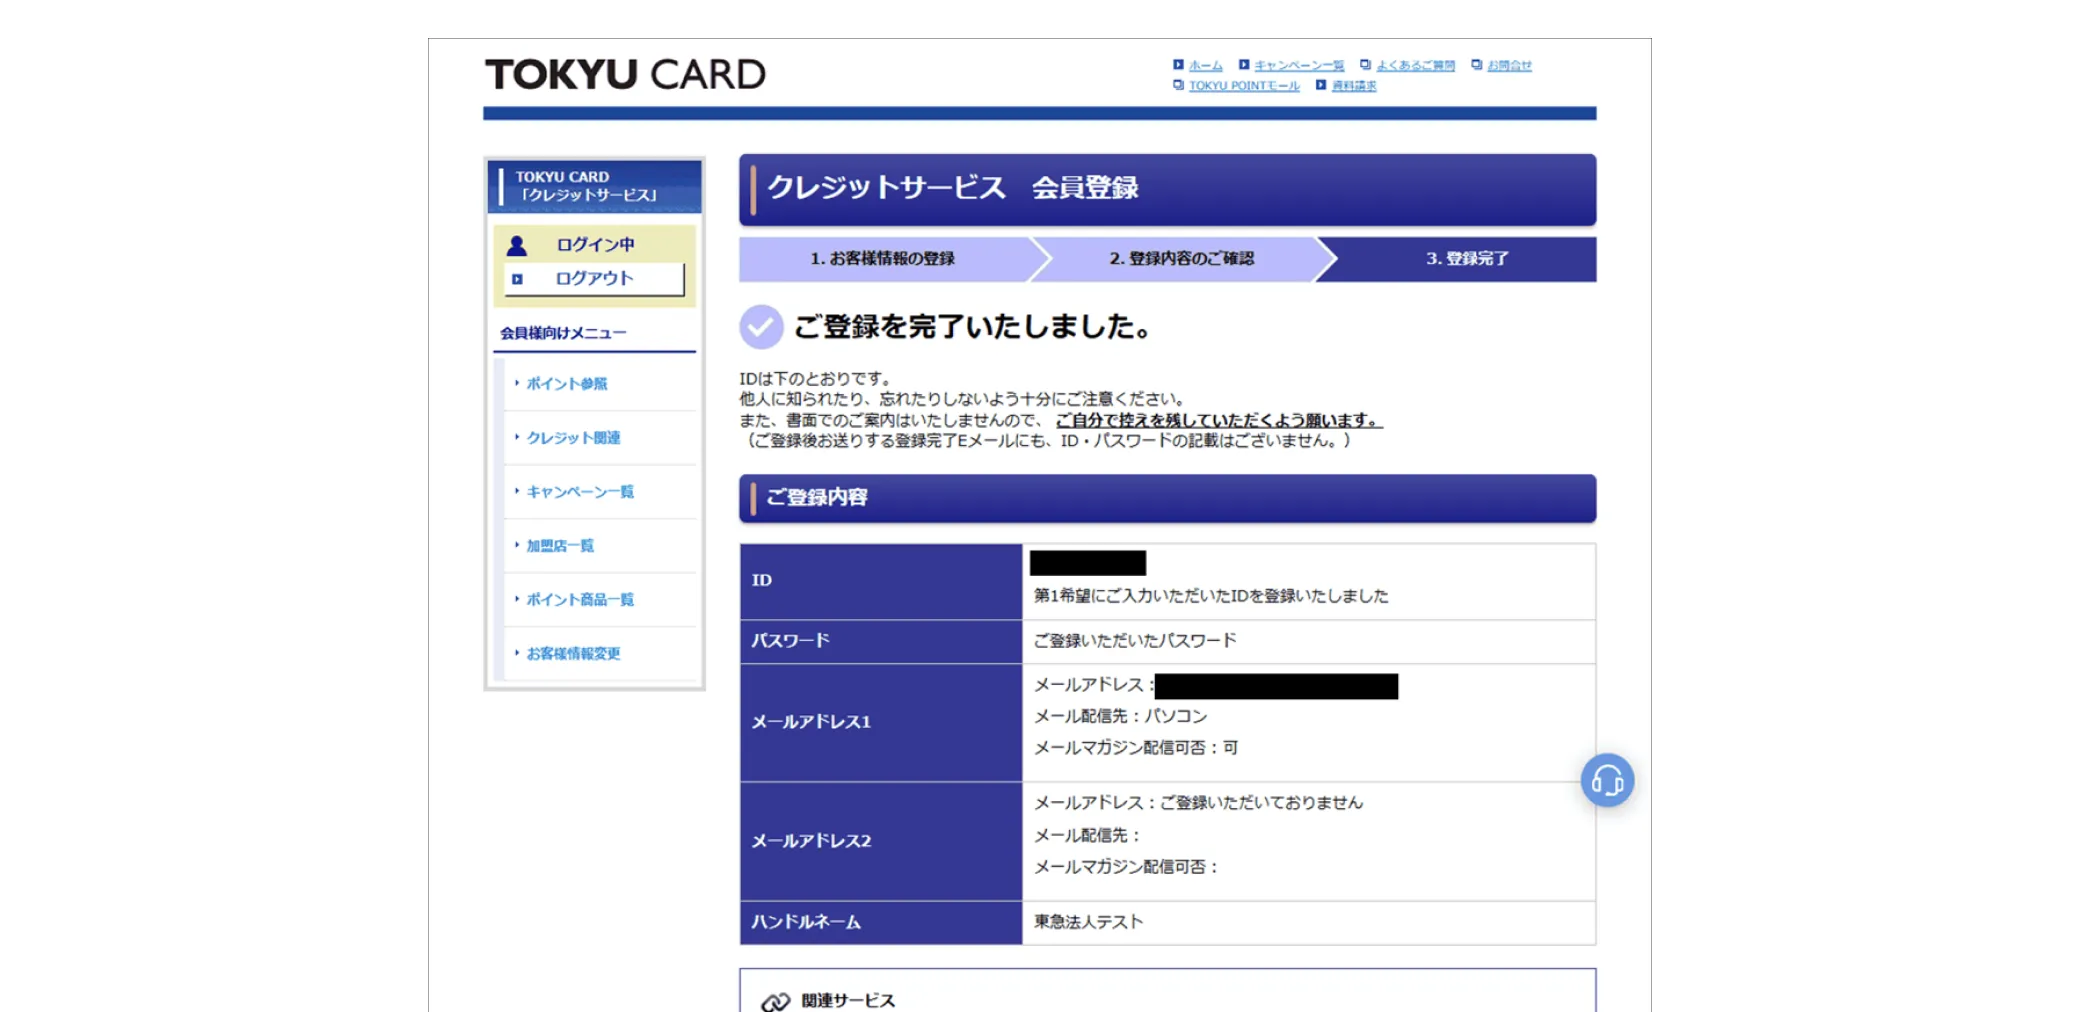Click the arrow icon on ログアウト button
This screenshot has width=2080, height=1012.
[518, 279]
